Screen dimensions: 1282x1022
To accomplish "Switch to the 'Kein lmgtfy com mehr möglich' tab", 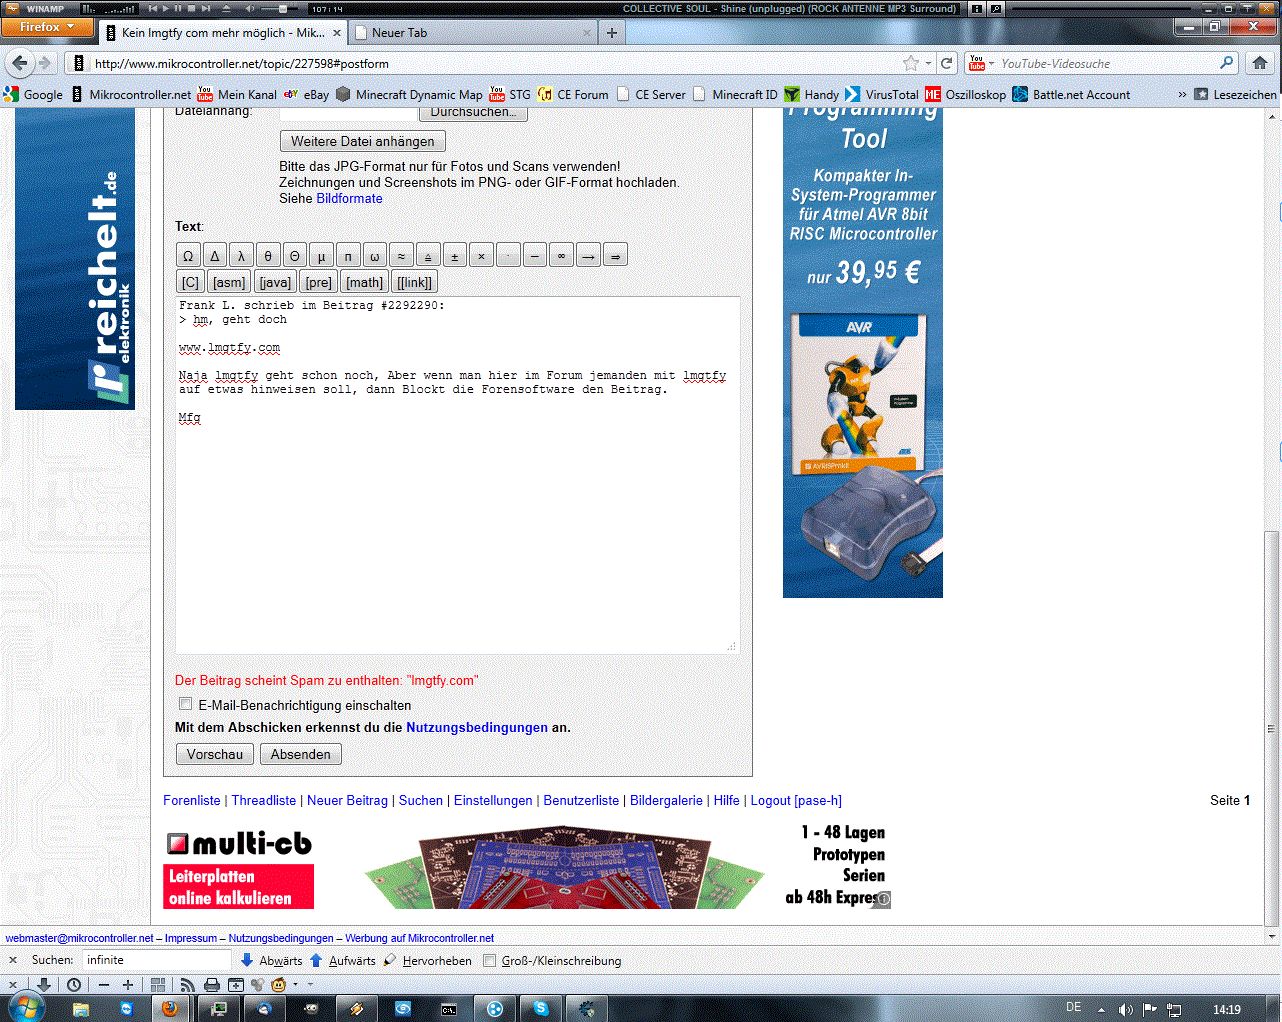I will pos(223,33).
